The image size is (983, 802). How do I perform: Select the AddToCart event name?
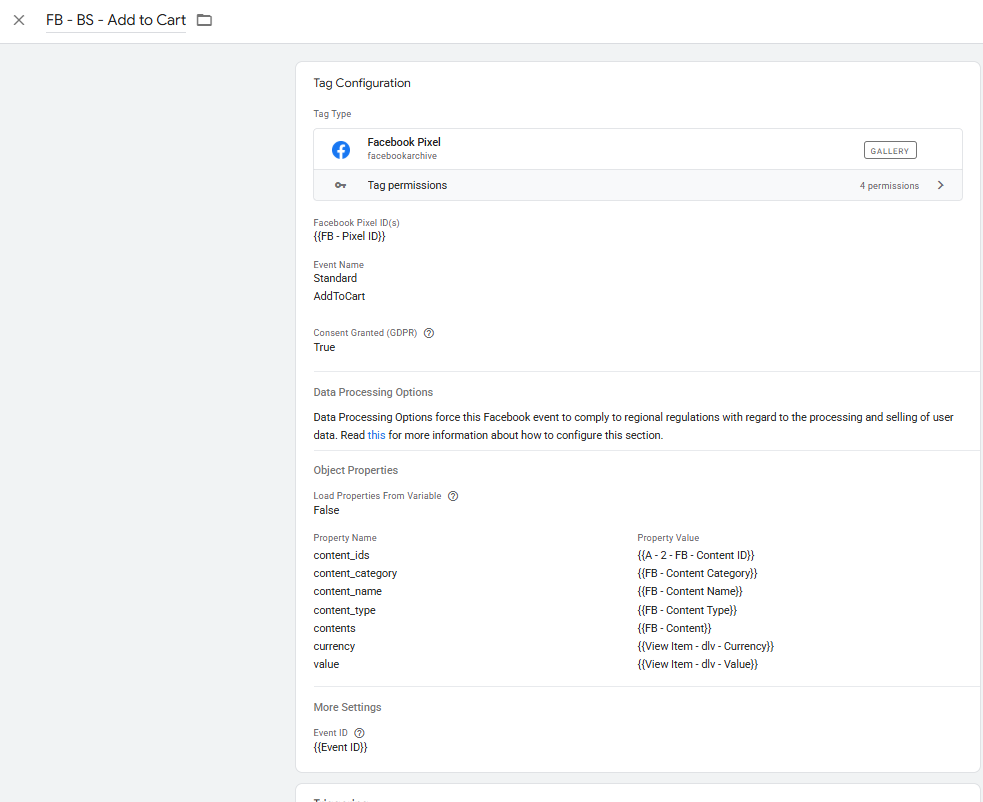click(339, 296)
